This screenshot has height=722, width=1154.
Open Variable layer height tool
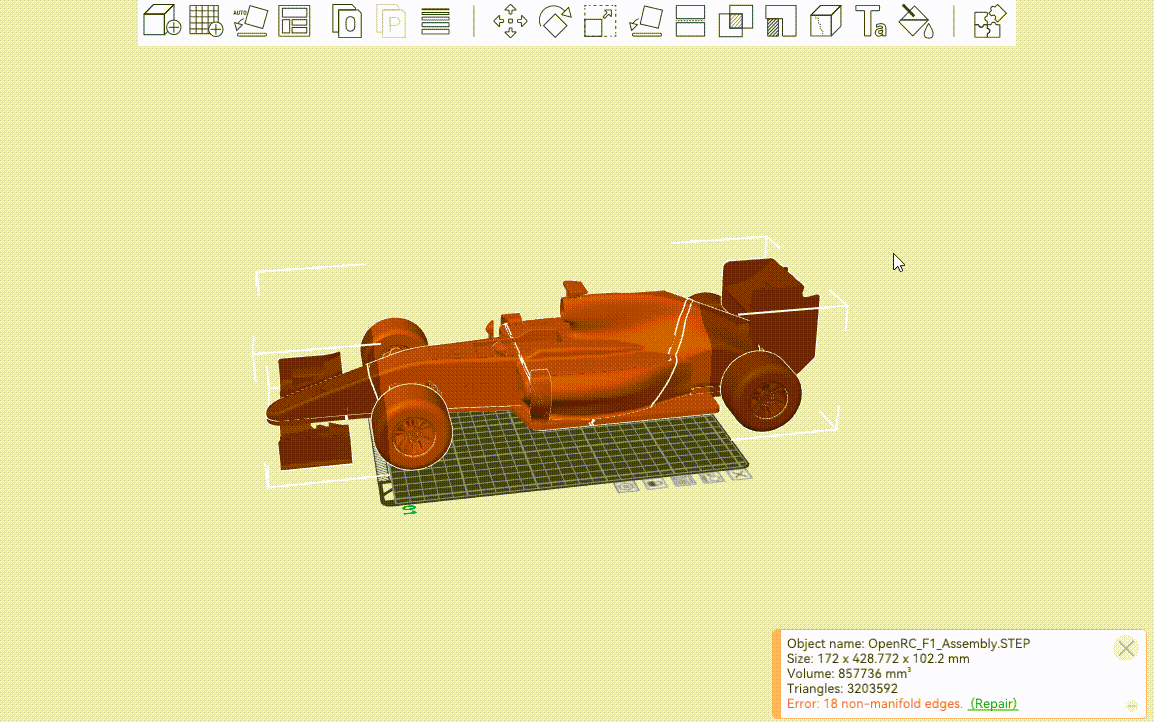tap(436, 21)
